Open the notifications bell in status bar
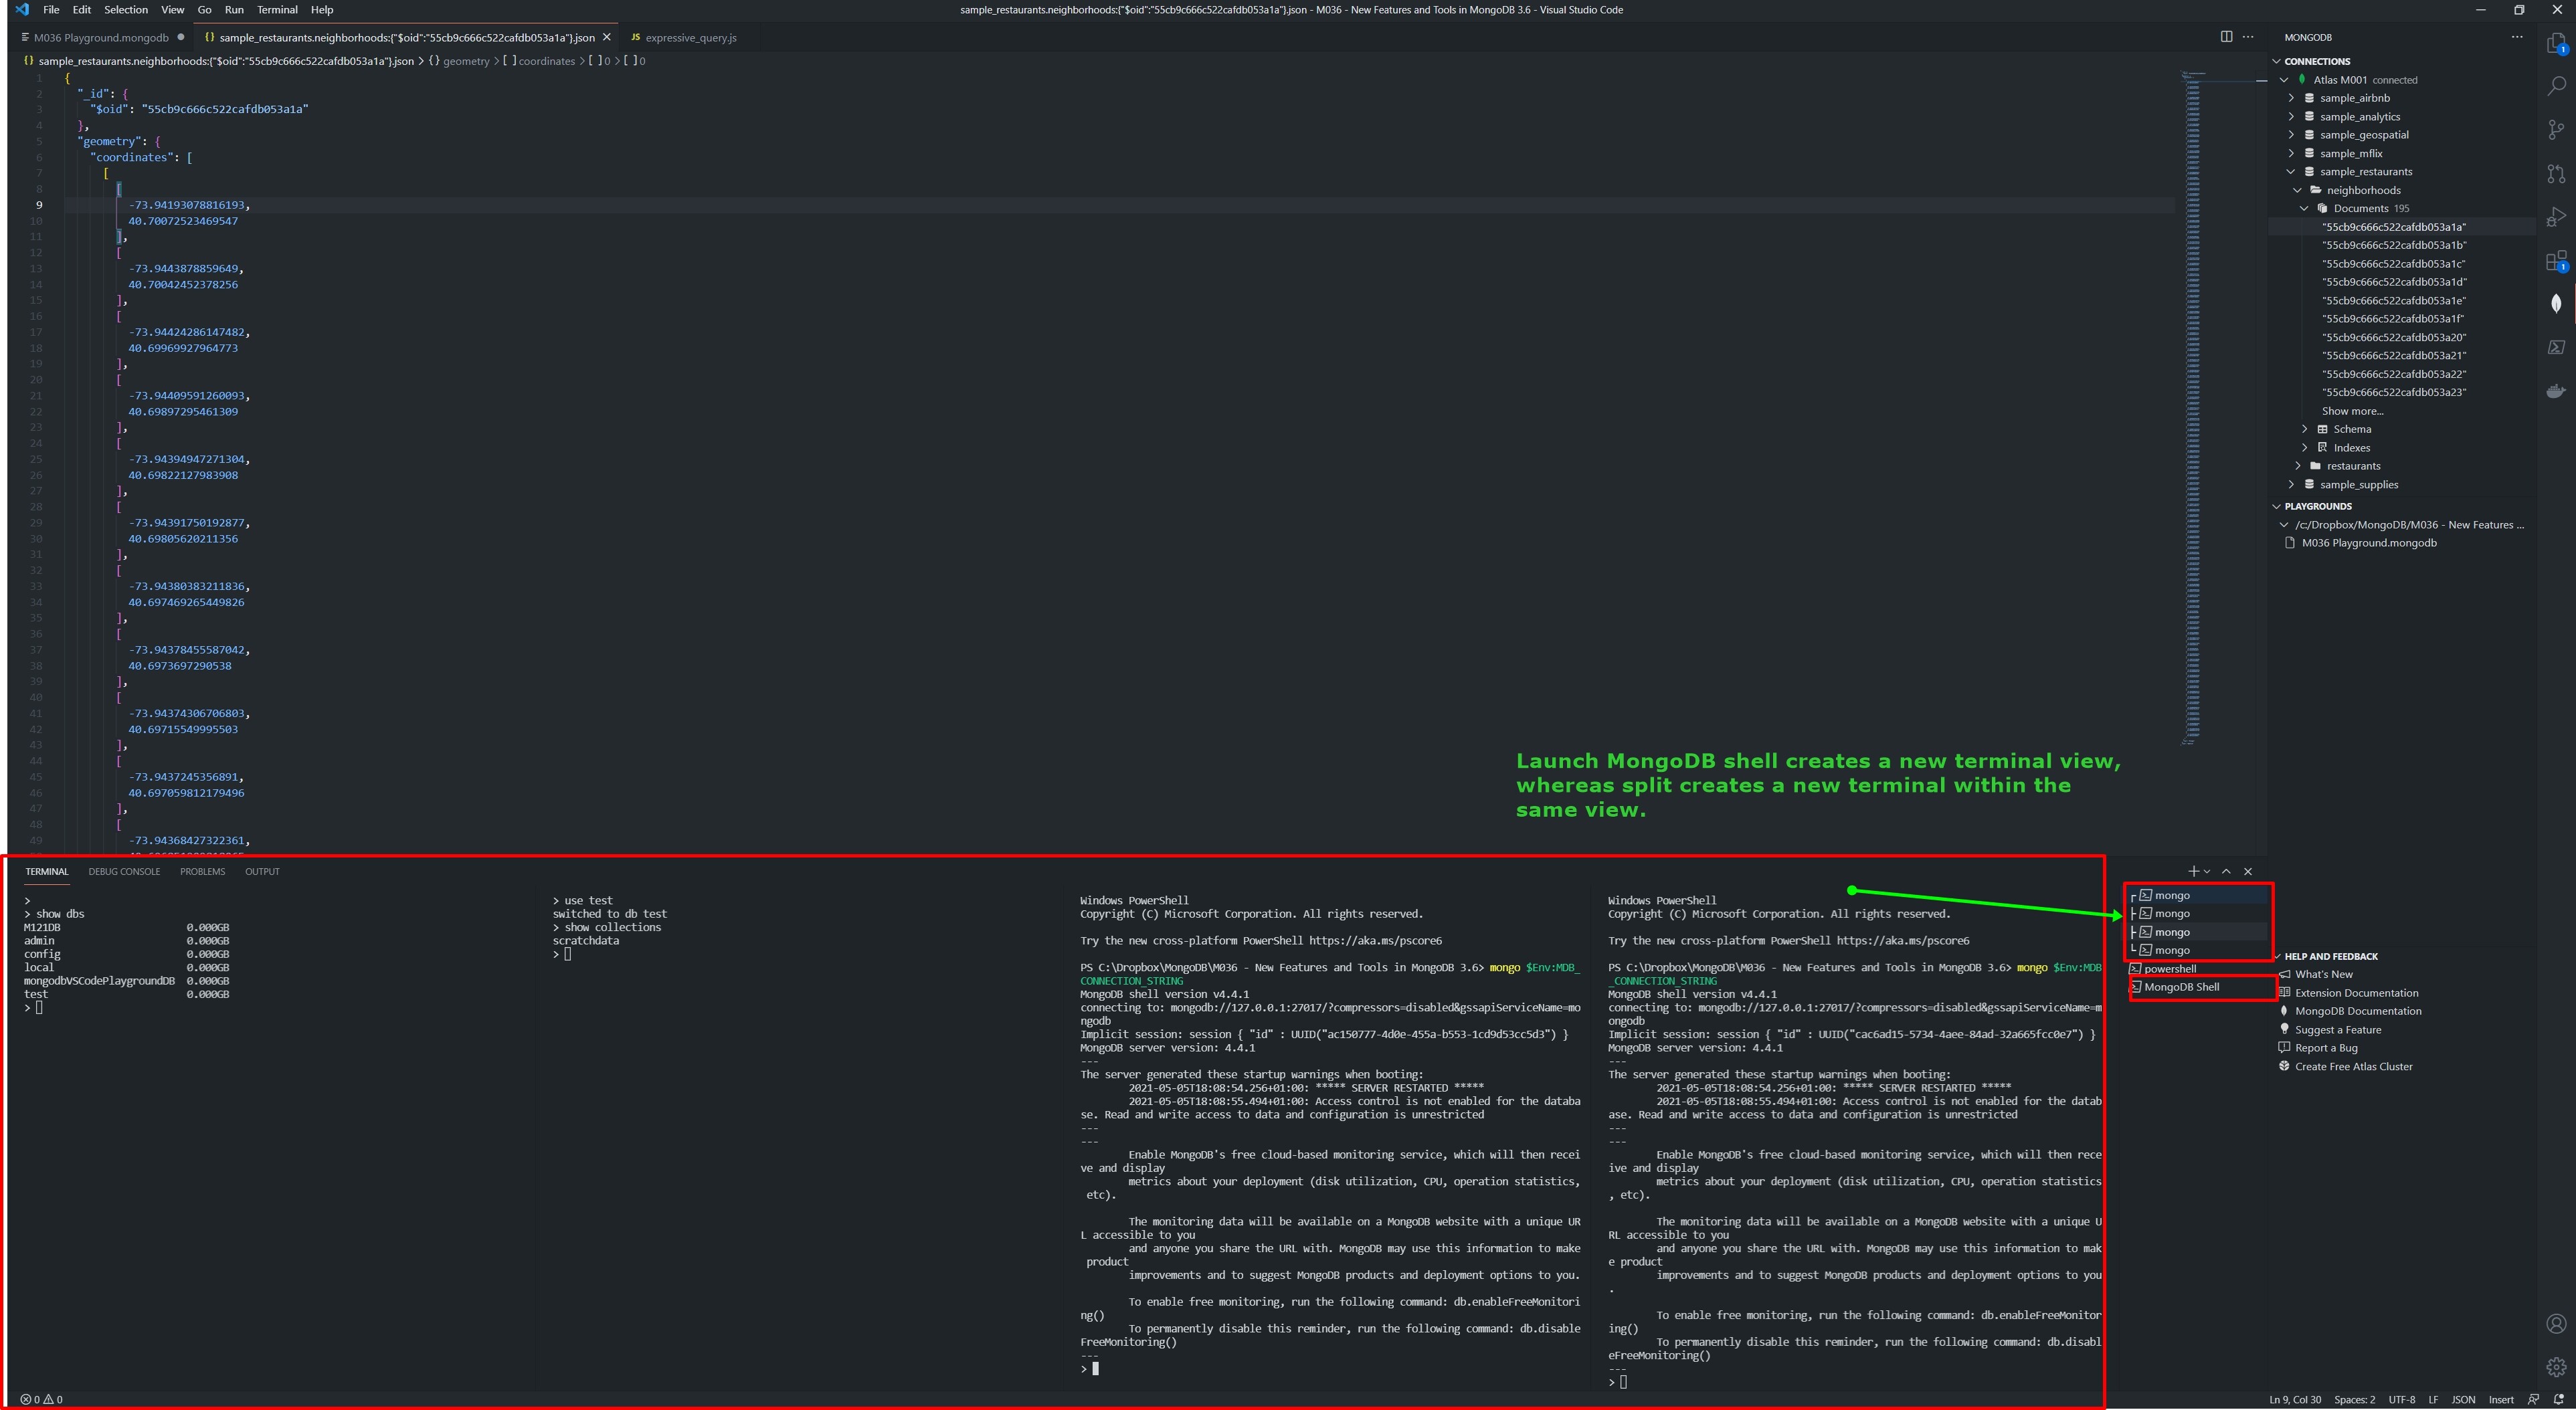Screen dimensions: 2576x1410 2558,1399
